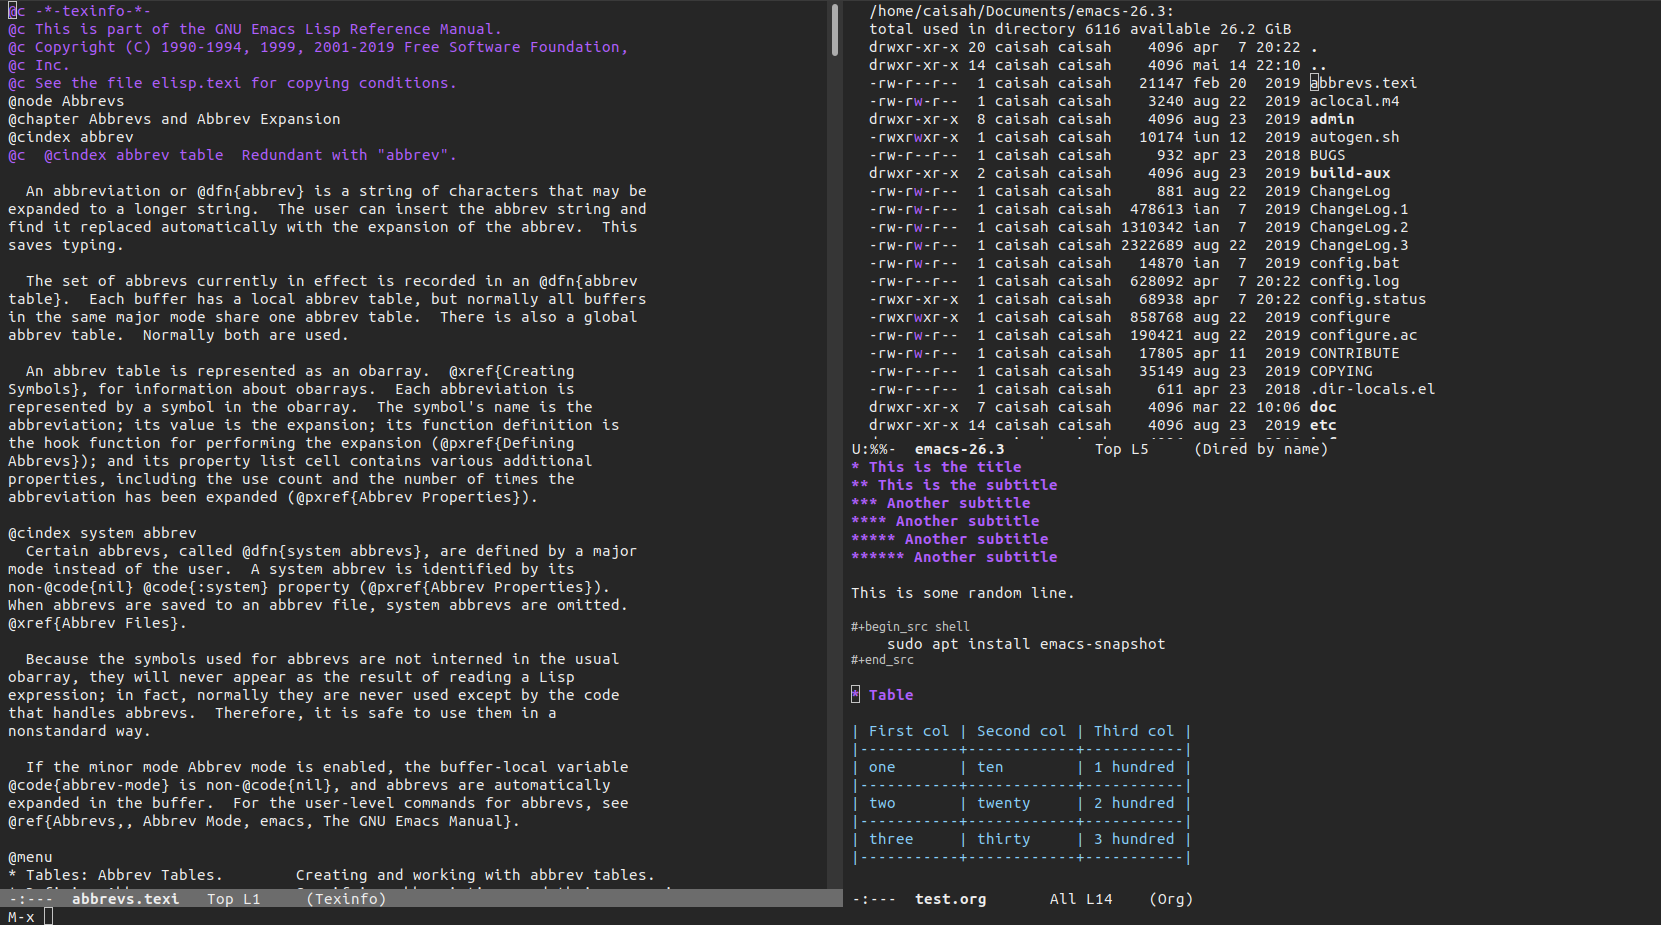Viewport: 1661px width, 925px height.
Task: Click the #+begin_src shell line
Action: tap(910, 627)
